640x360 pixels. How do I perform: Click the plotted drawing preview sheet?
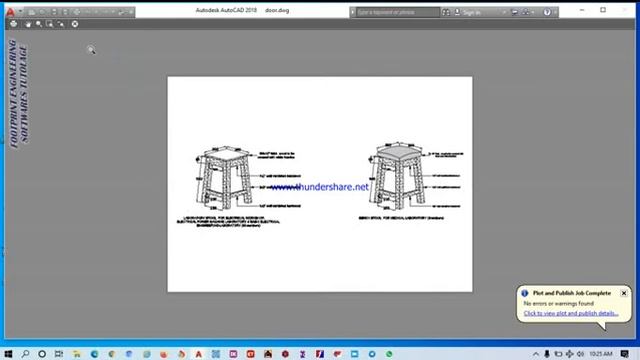point(320,184)
